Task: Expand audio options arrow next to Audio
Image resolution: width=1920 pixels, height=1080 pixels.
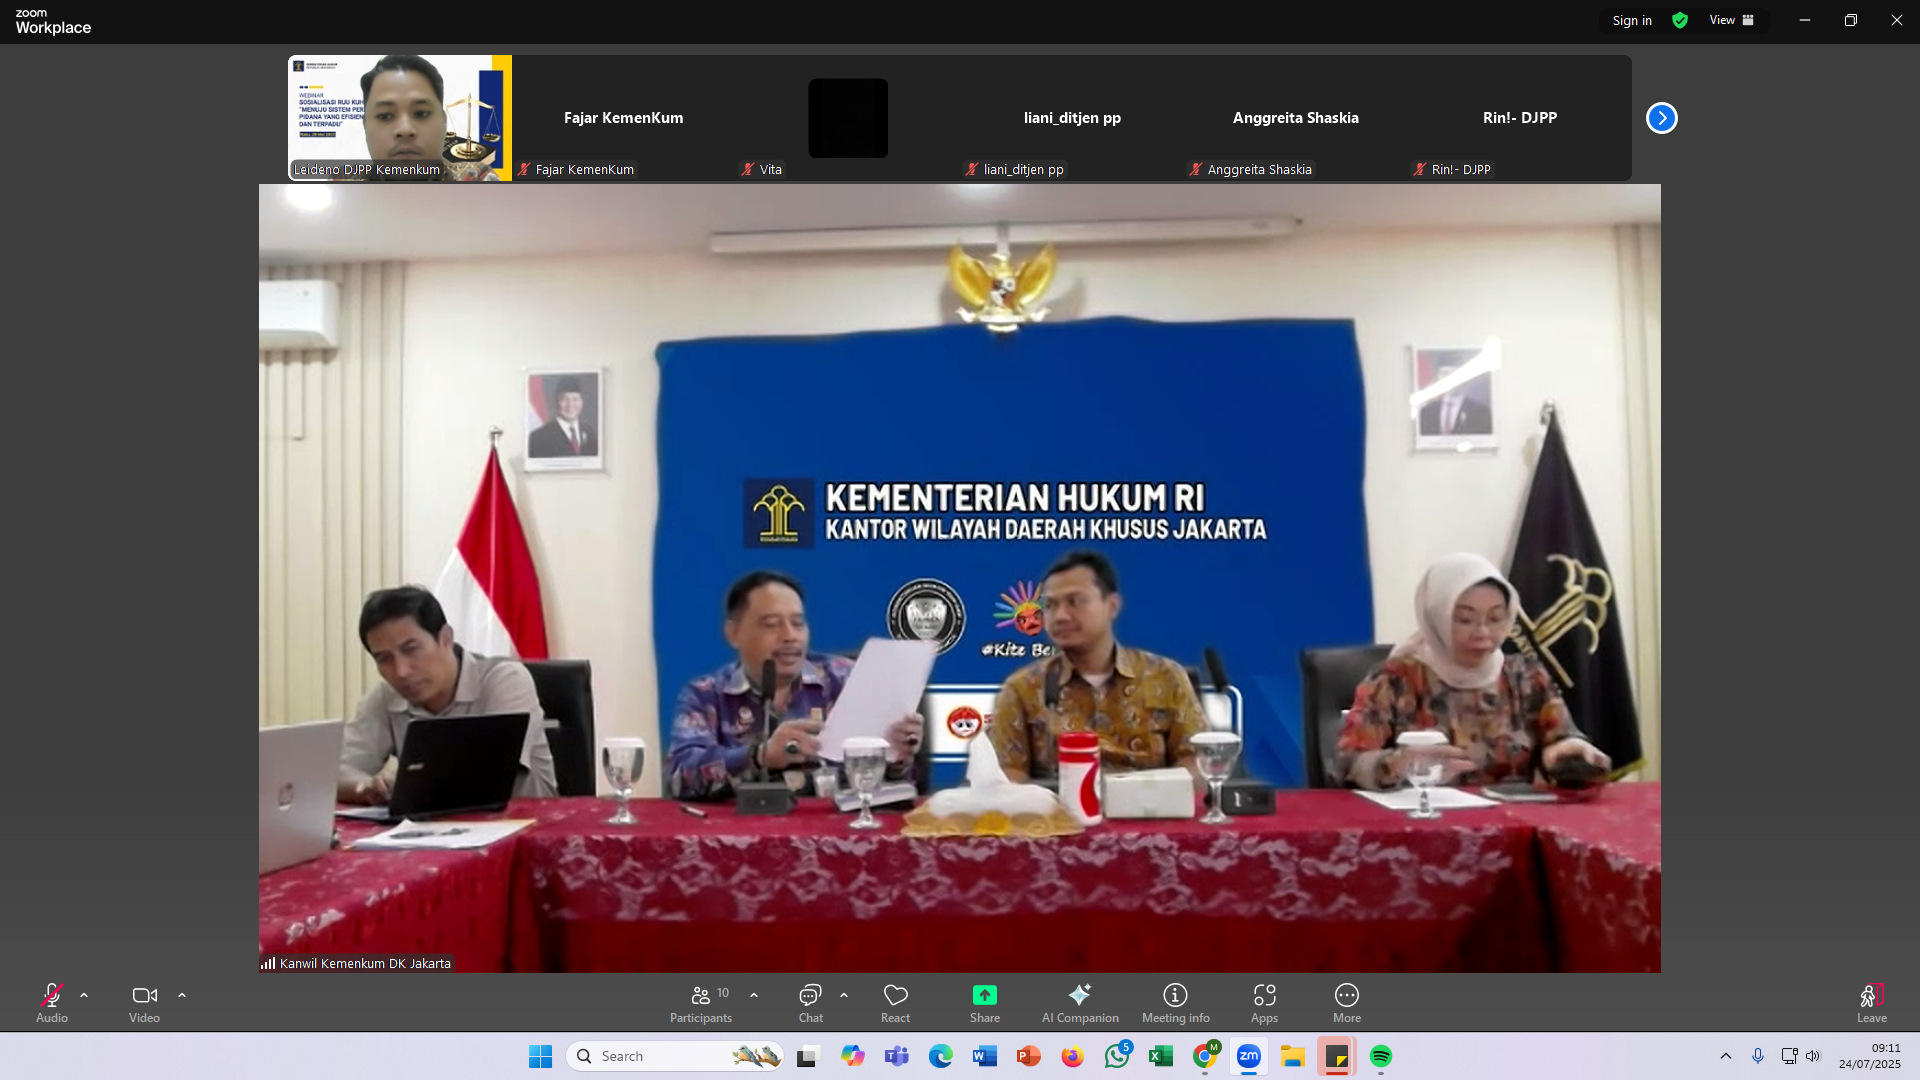Action: point(84,996)
